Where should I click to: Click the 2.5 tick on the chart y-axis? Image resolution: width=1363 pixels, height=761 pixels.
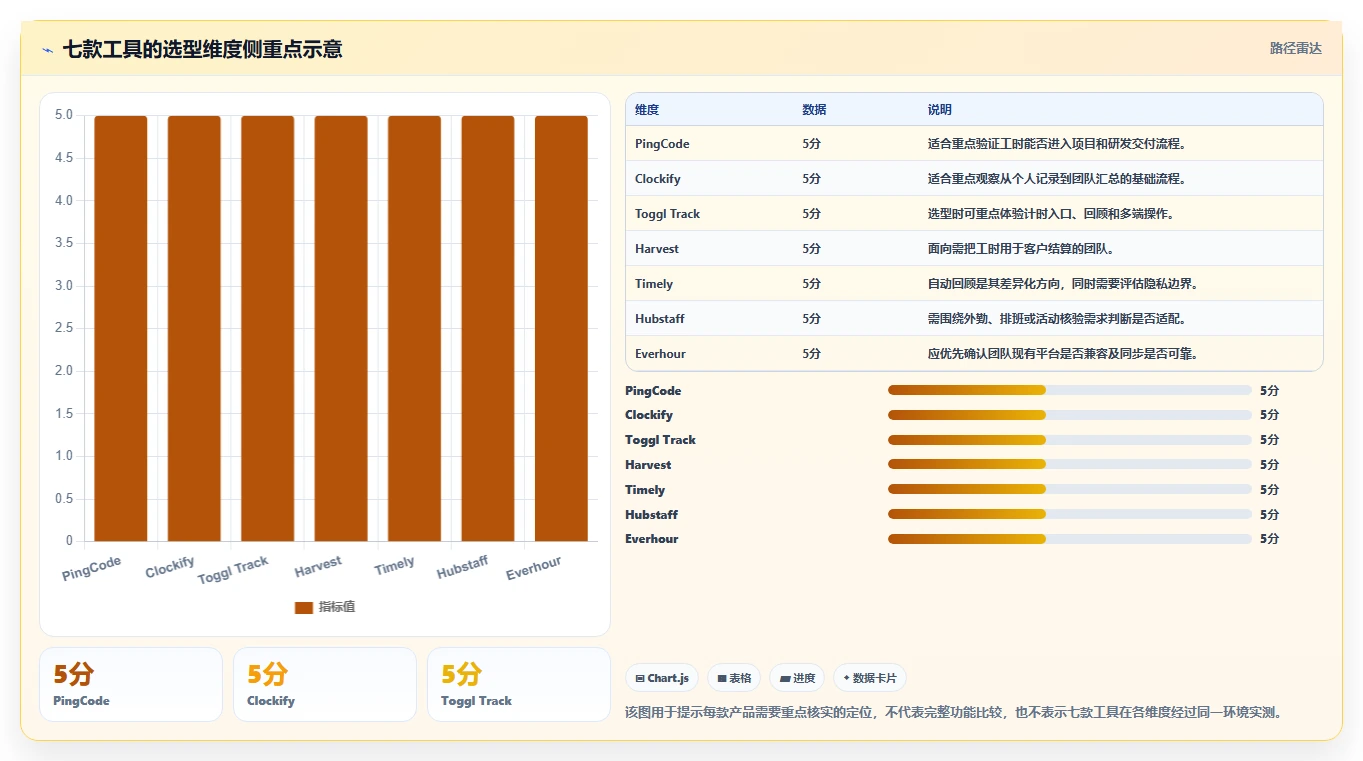click(64, 329)
